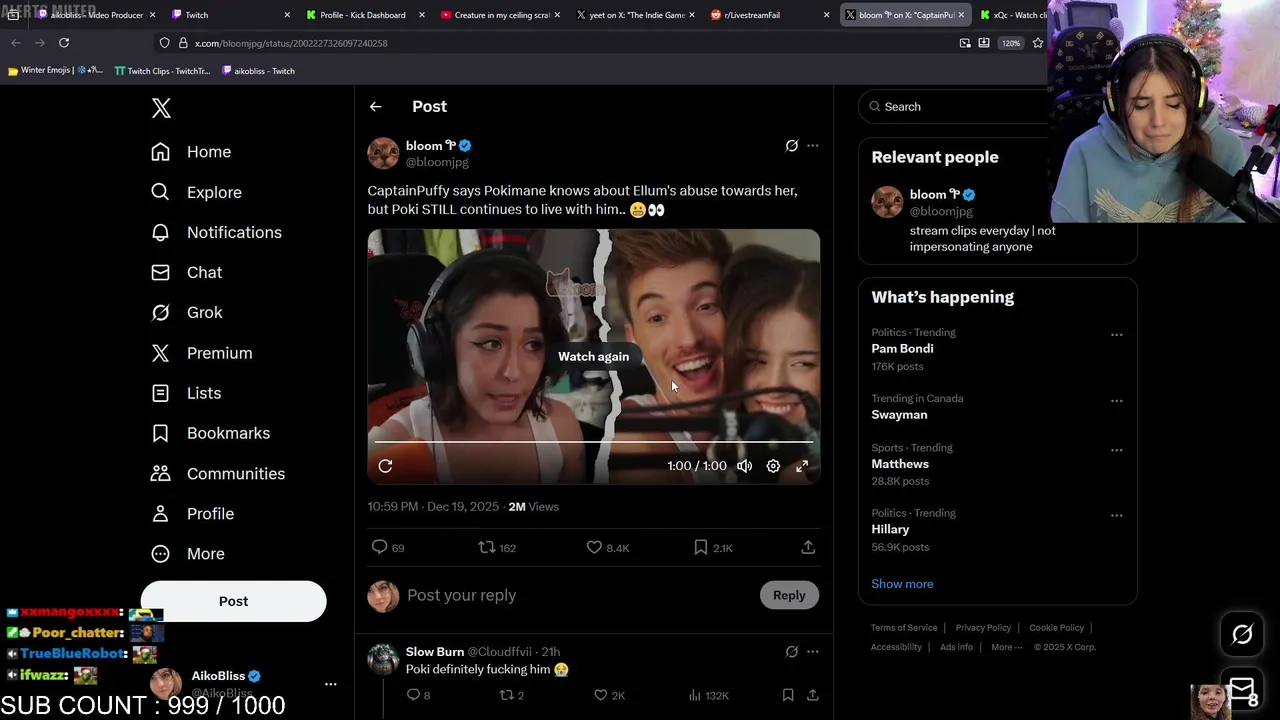
Task: Go back with the Post arrow
Action: [x=375, y=106]
